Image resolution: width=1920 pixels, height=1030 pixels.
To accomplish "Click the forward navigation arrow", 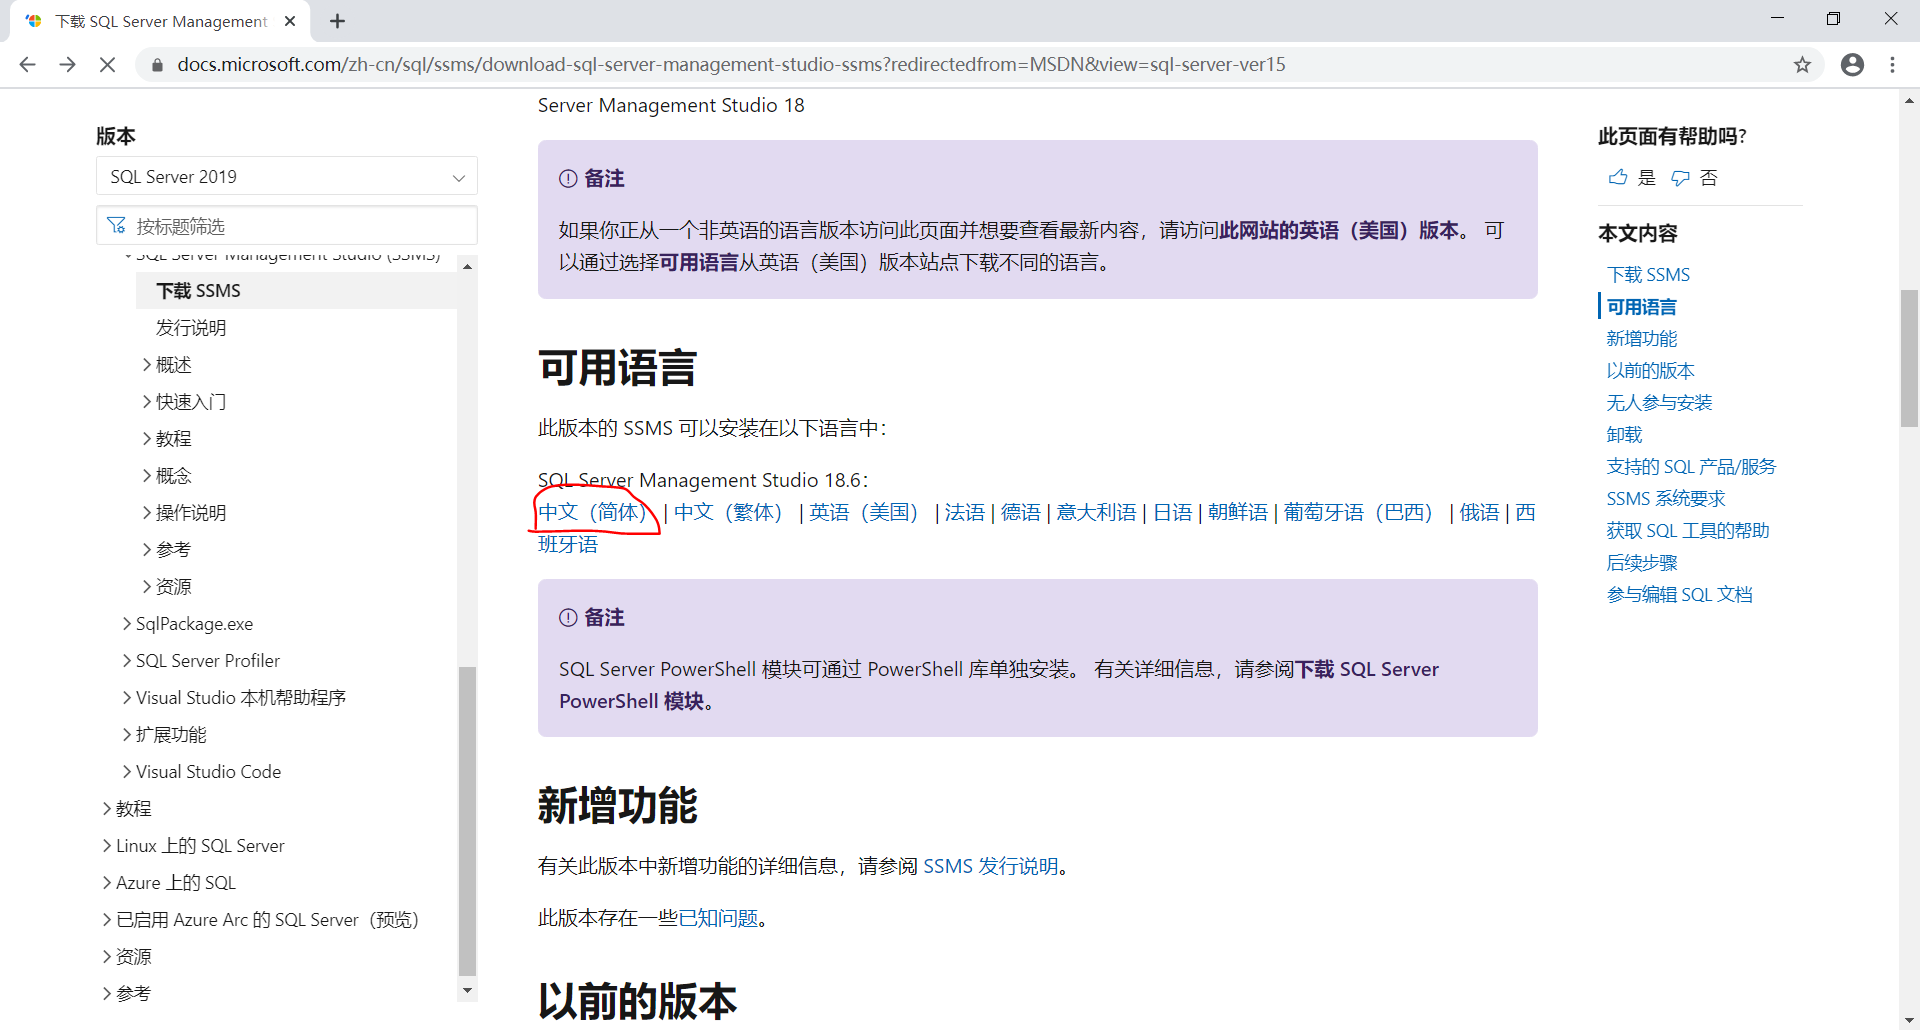I will coord(67,64).
